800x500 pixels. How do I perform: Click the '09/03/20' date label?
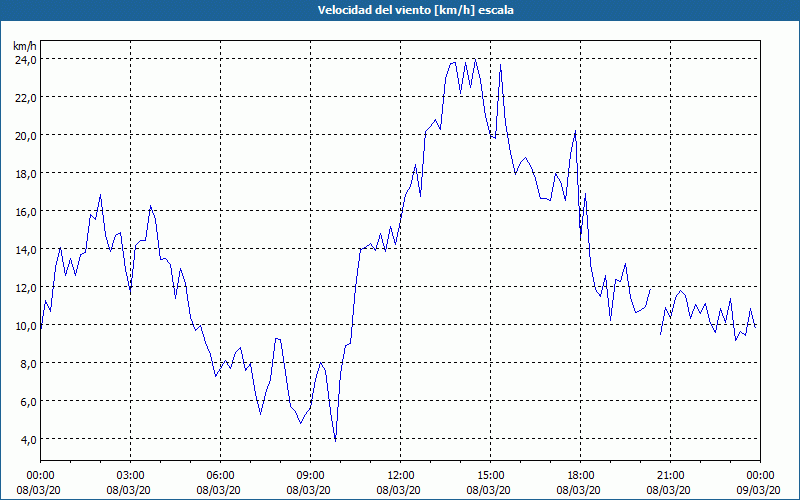759,490
